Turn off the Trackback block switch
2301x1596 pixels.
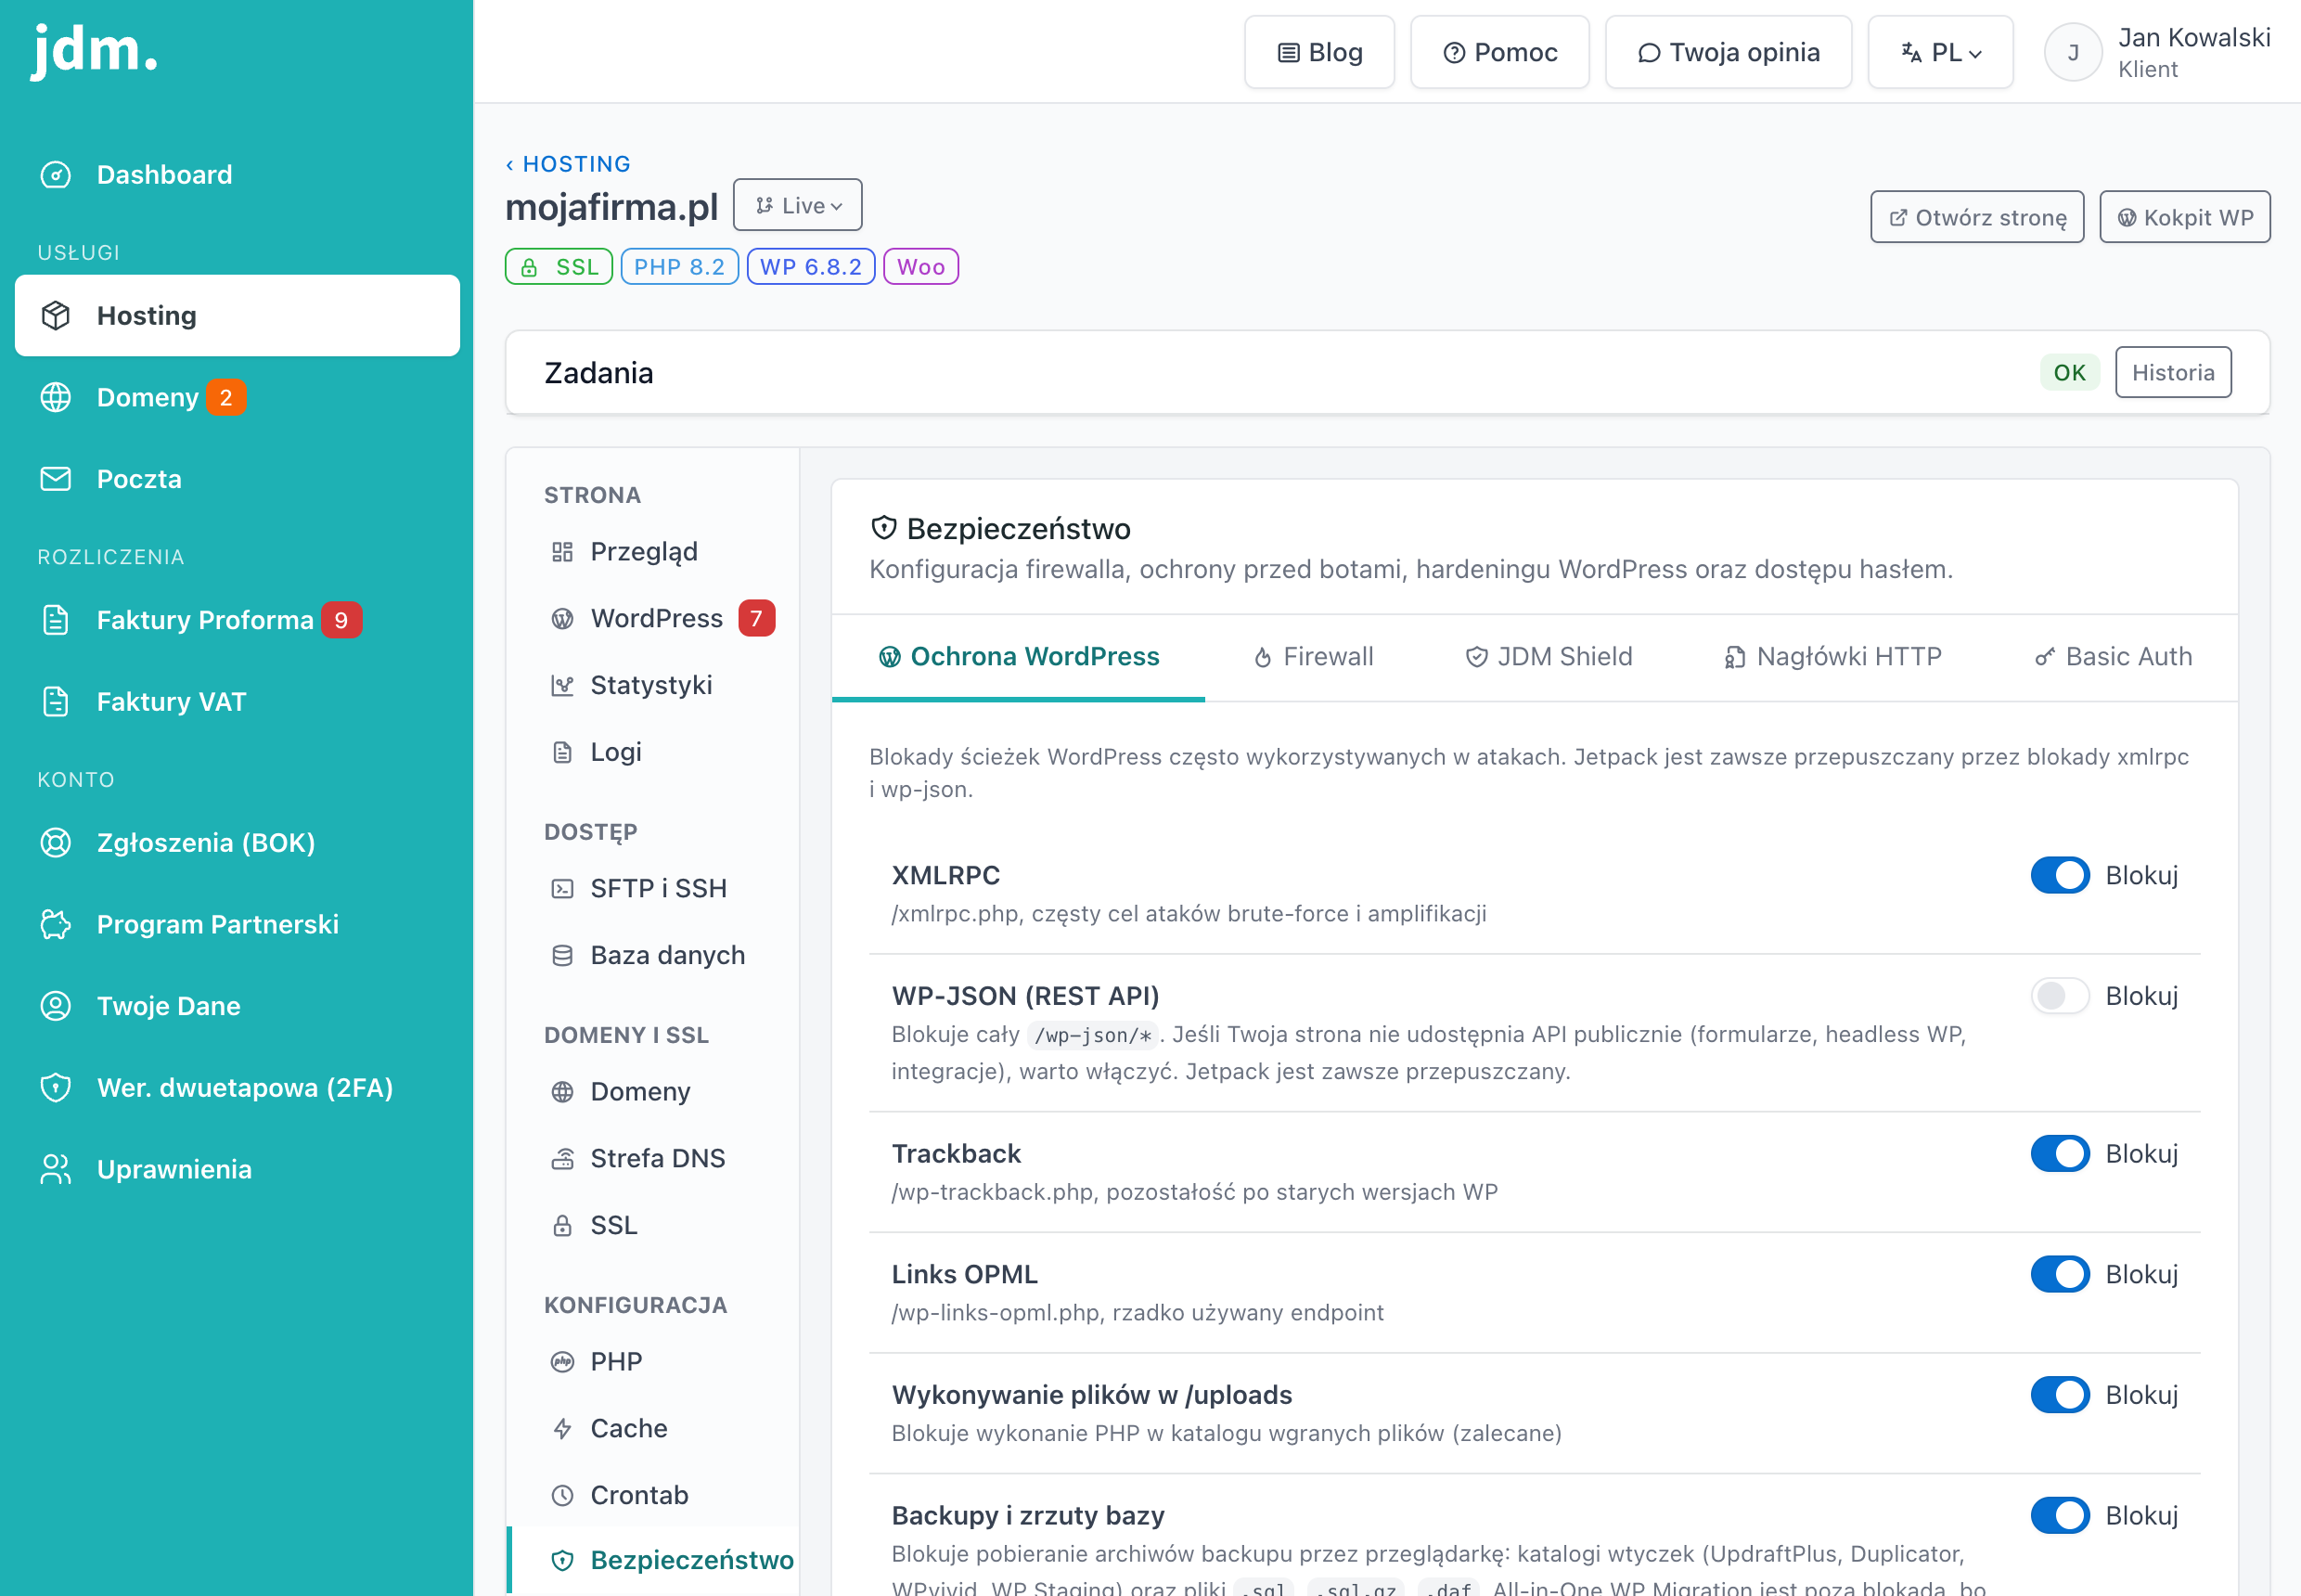point(2060,1154)
